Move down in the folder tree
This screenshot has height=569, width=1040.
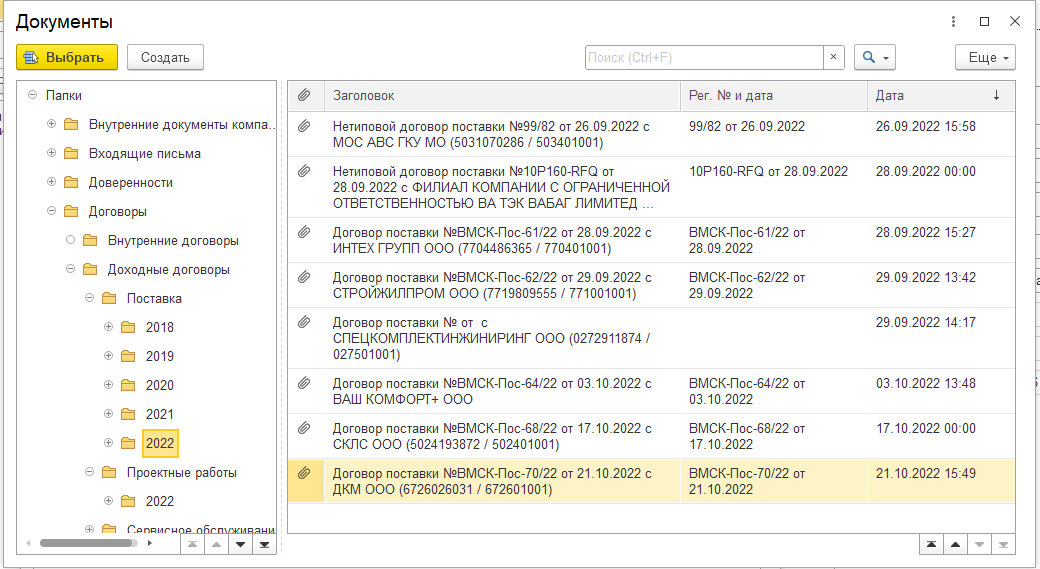pos(240,544)
